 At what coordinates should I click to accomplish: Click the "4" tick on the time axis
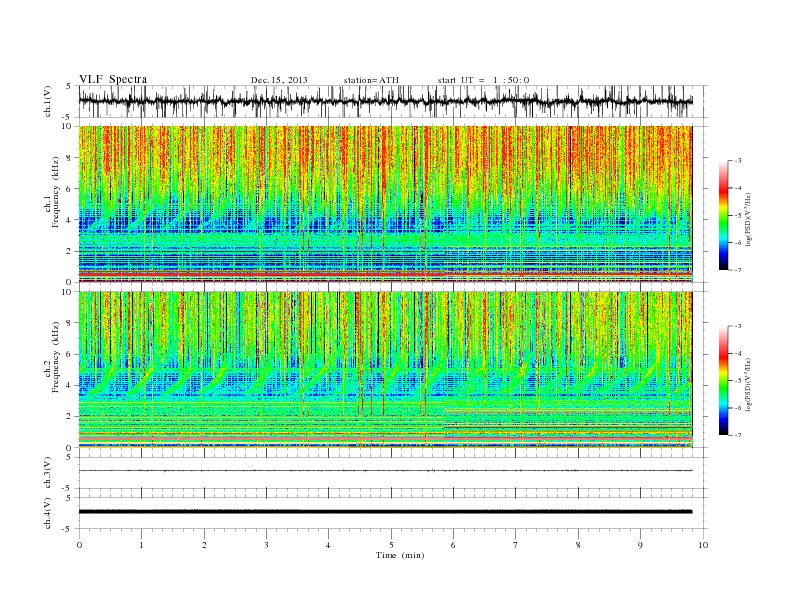click(328, 545)
